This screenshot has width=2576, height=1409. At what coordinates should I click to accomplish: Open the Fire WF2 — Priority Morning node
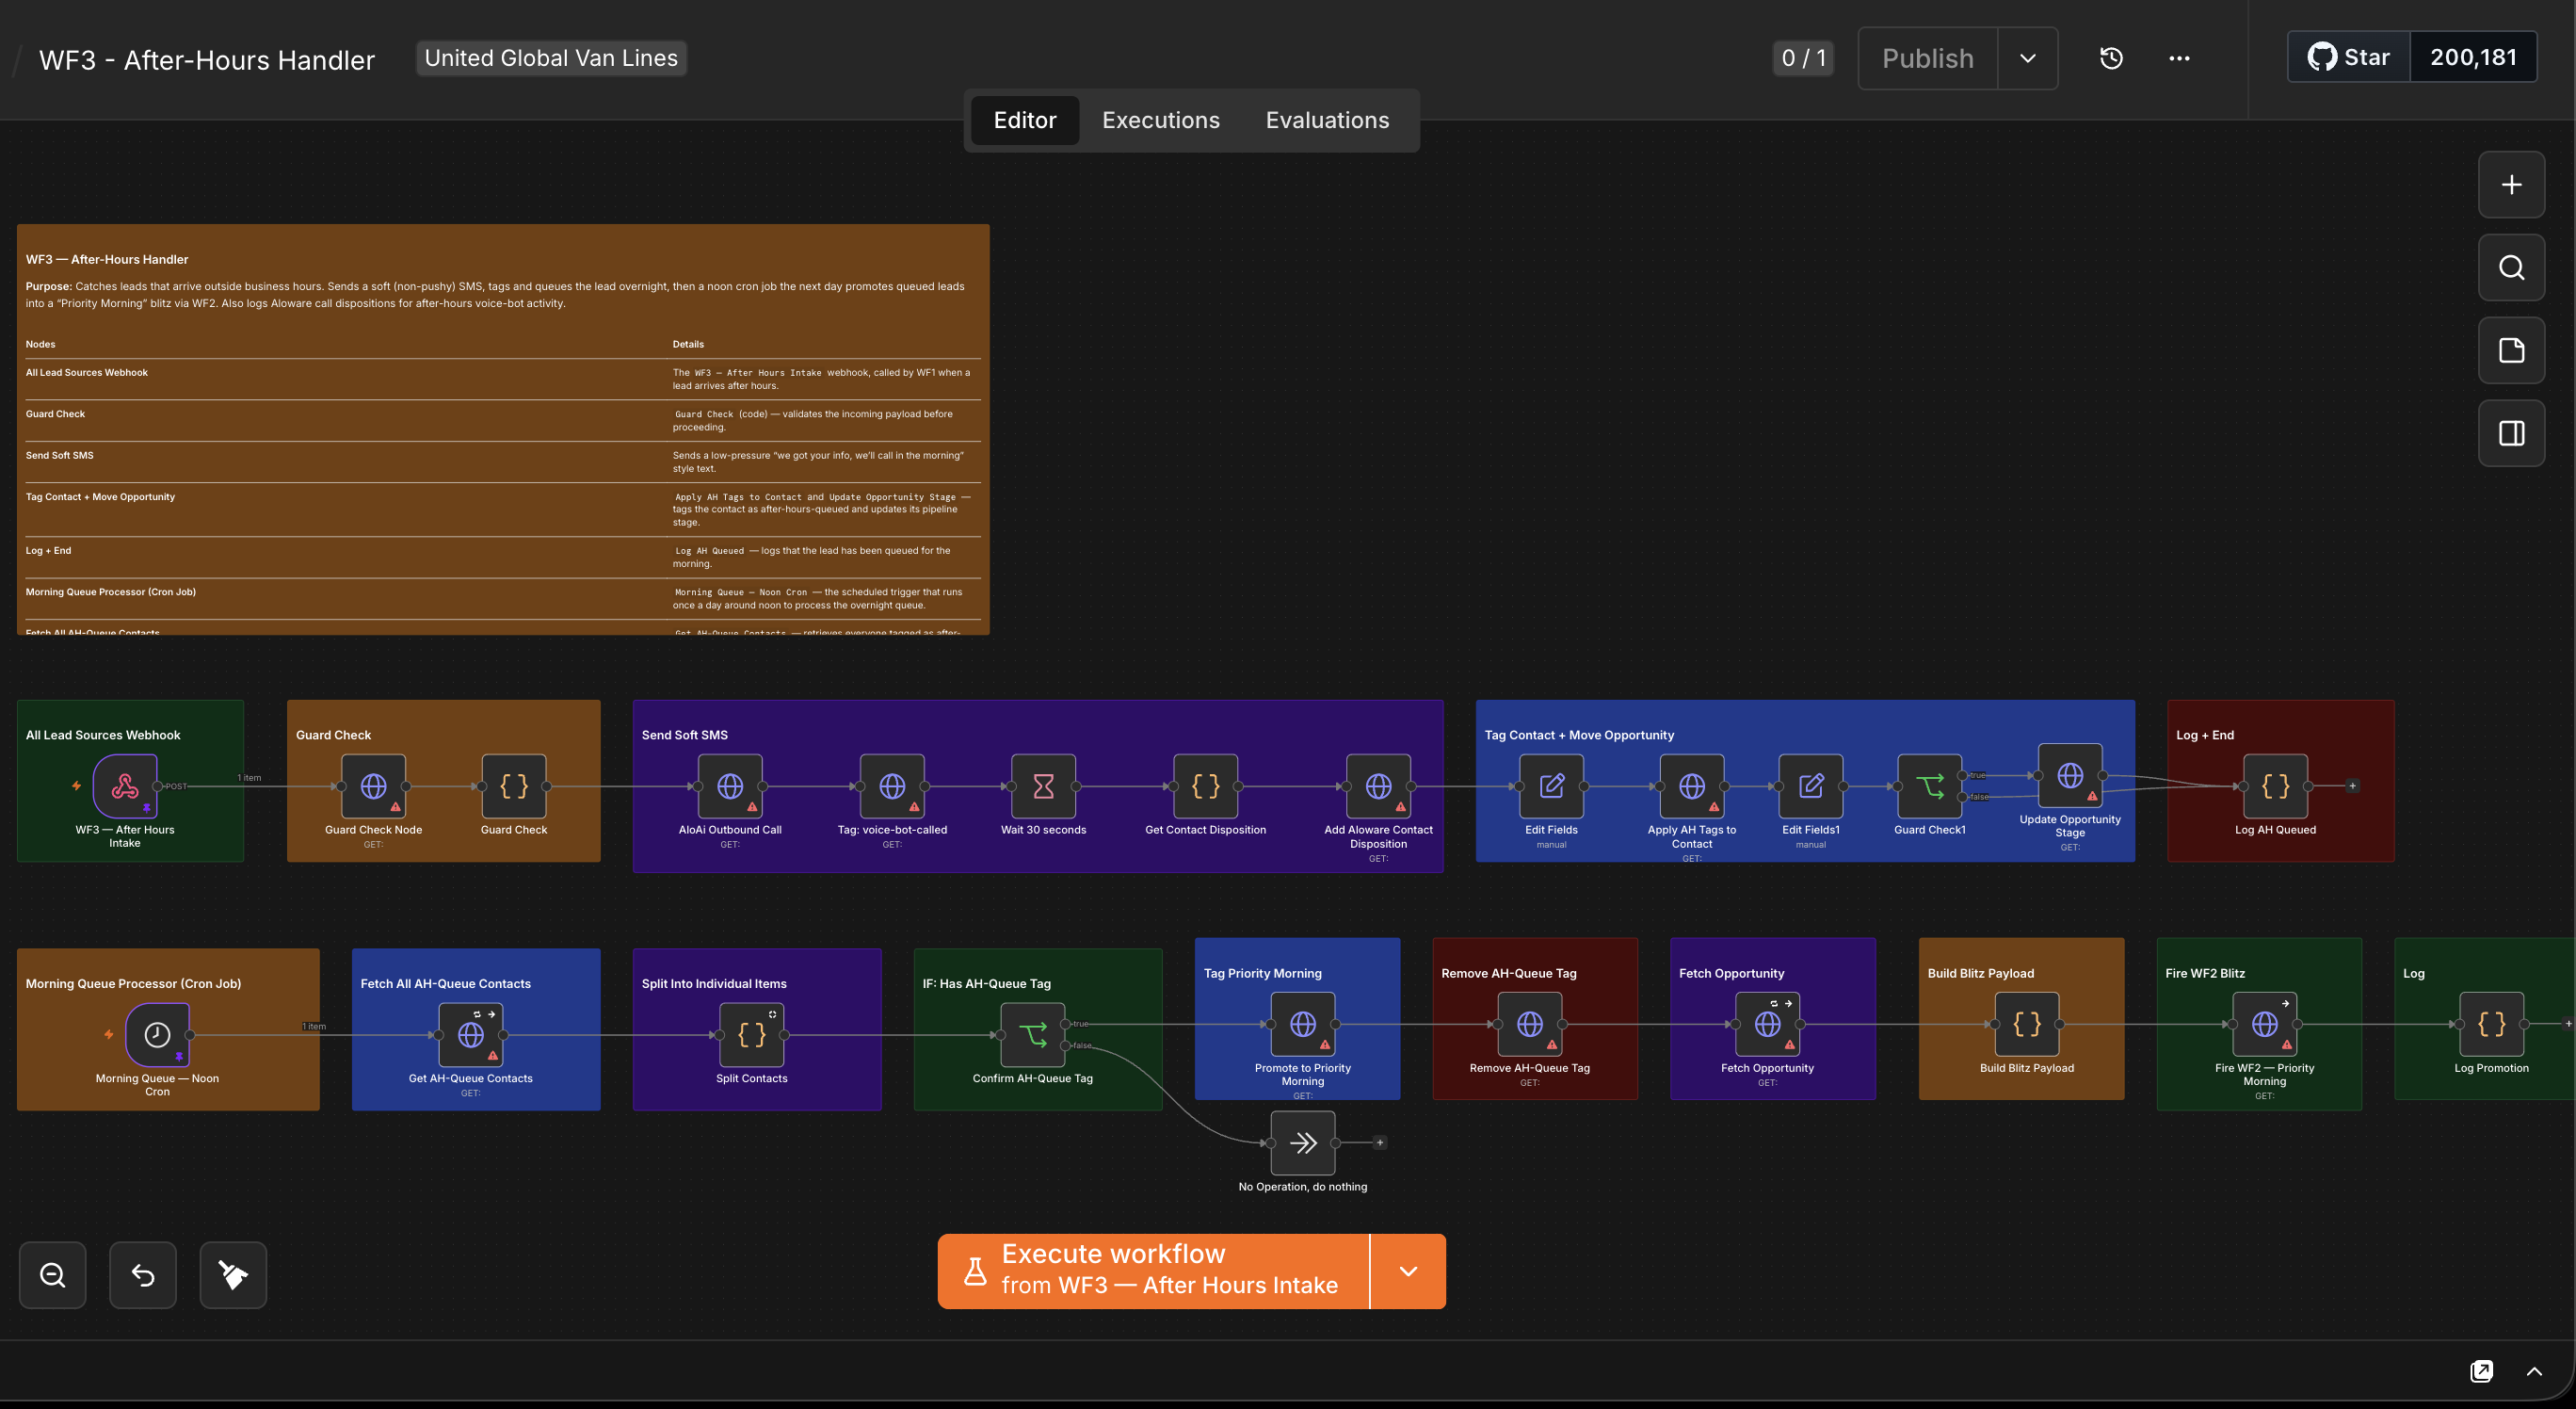[x=2264, y=1024]
